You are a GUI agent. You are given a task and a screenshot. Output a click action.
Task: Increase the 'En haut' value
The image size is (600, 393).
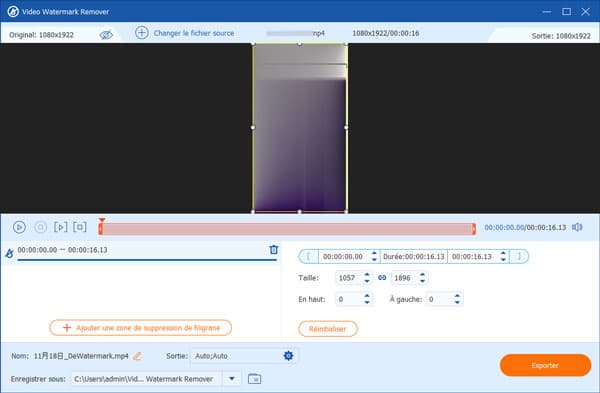pos(367,296)
